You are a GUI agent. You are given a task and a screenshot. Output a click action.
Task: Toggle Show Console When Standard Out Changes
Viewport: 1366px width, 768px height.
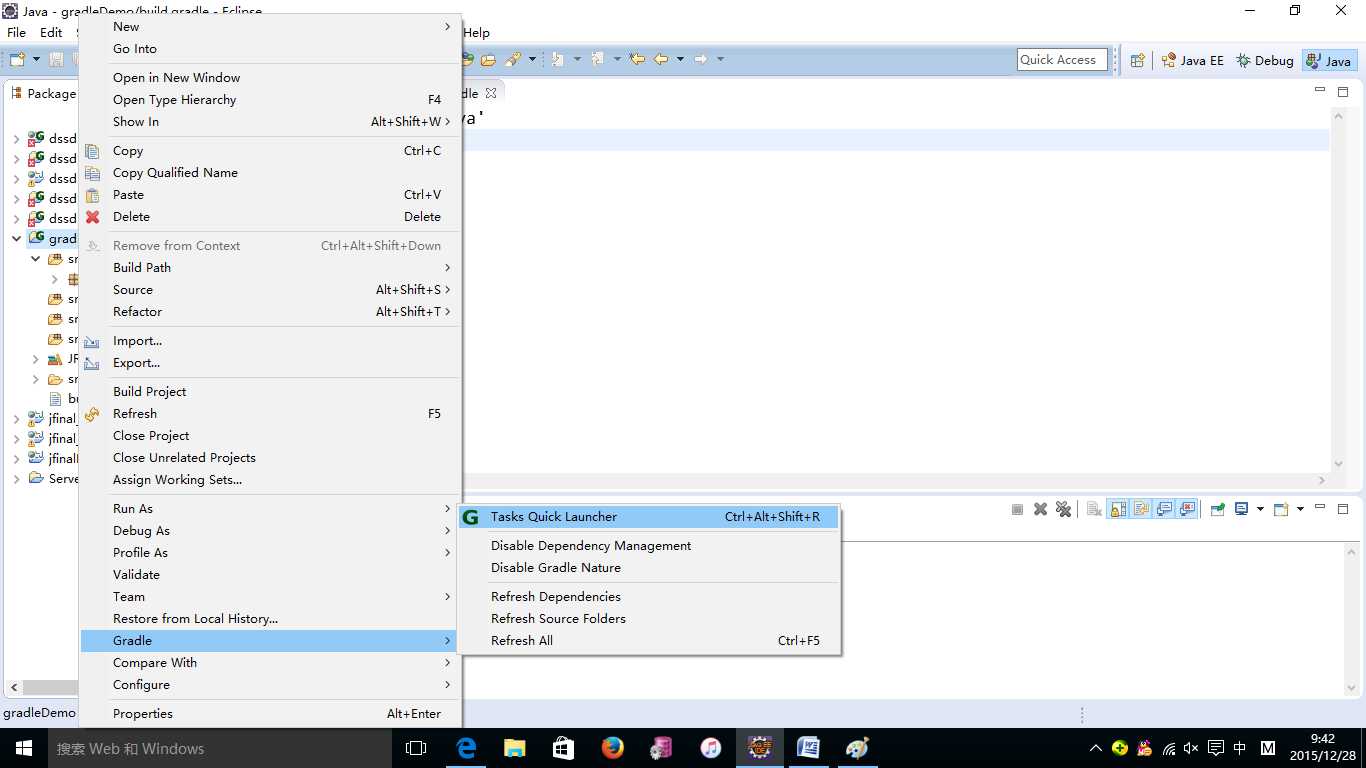pyautogui.click(x=1164, y=509)
